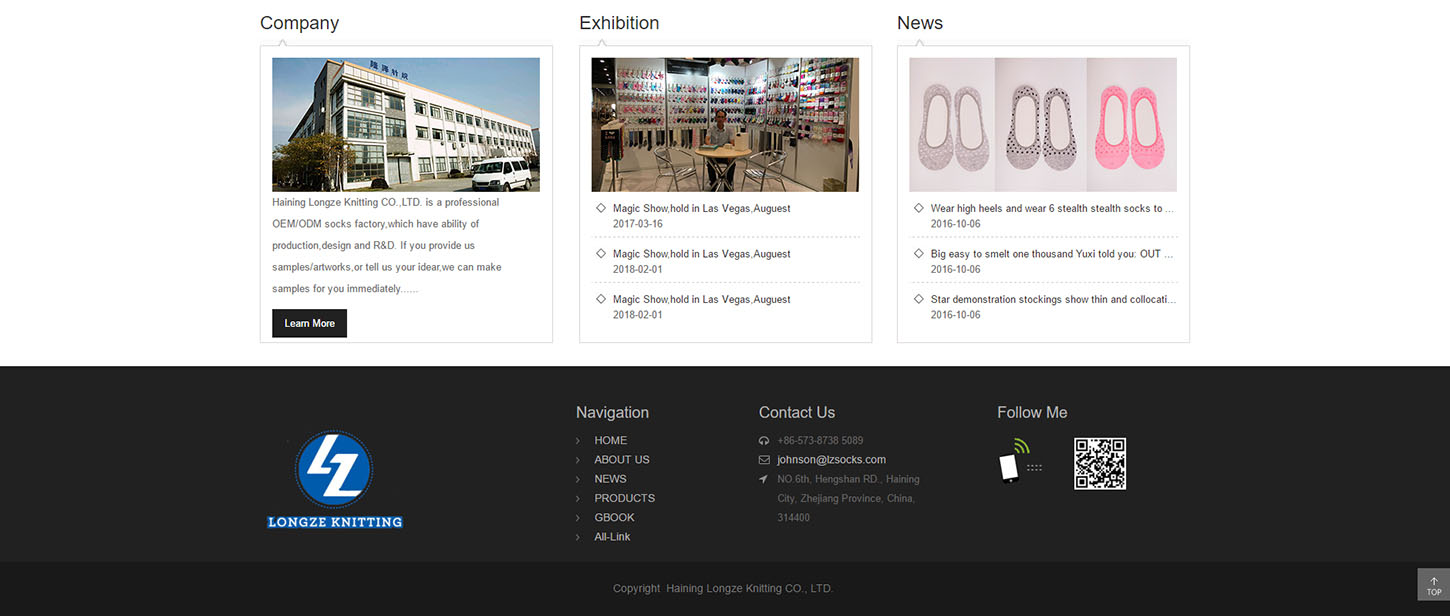The width and height of the screenshot is (1450, 616).
Task: Open the stealth socks news image
Action: pos(1042,124)
